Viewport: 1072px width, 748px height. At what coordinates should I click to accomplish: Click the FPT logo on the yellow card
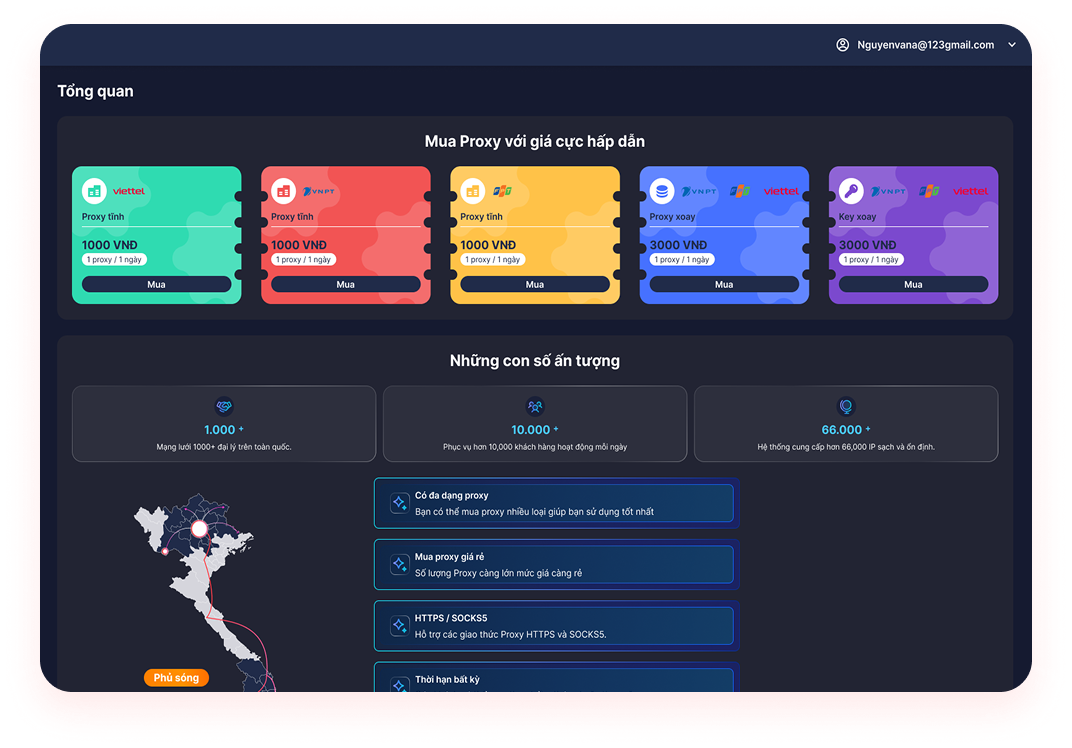501,190
